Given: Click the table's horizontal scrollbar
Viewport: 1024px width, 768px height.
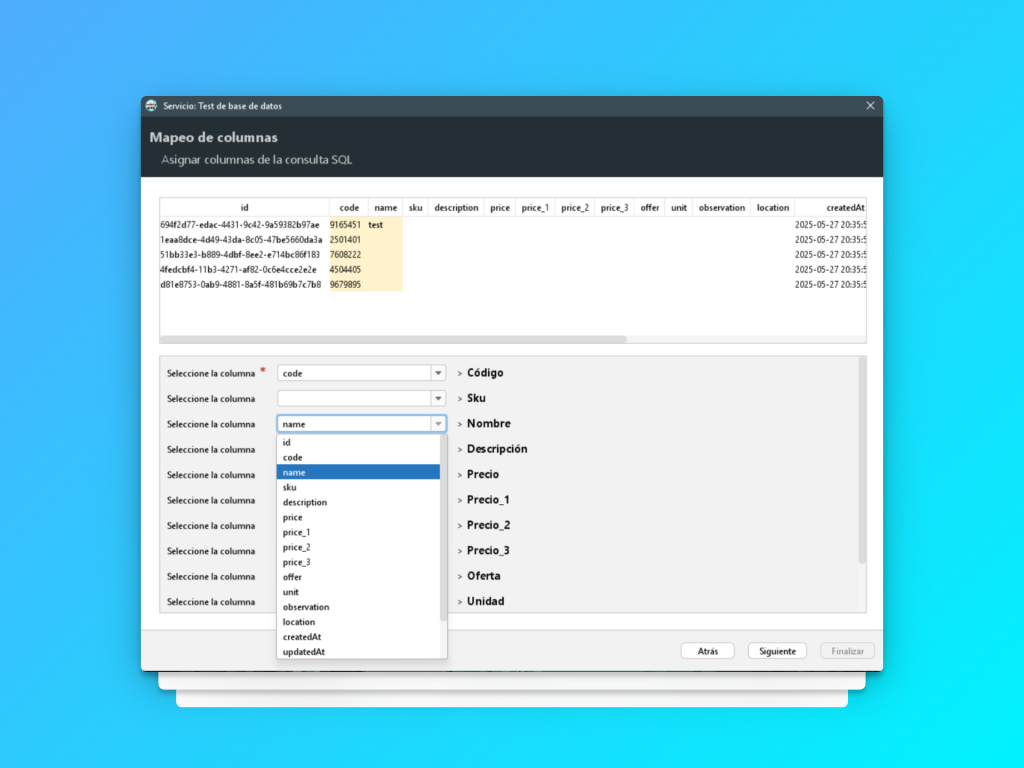Looking at the screenshot, I should point(393,339).
